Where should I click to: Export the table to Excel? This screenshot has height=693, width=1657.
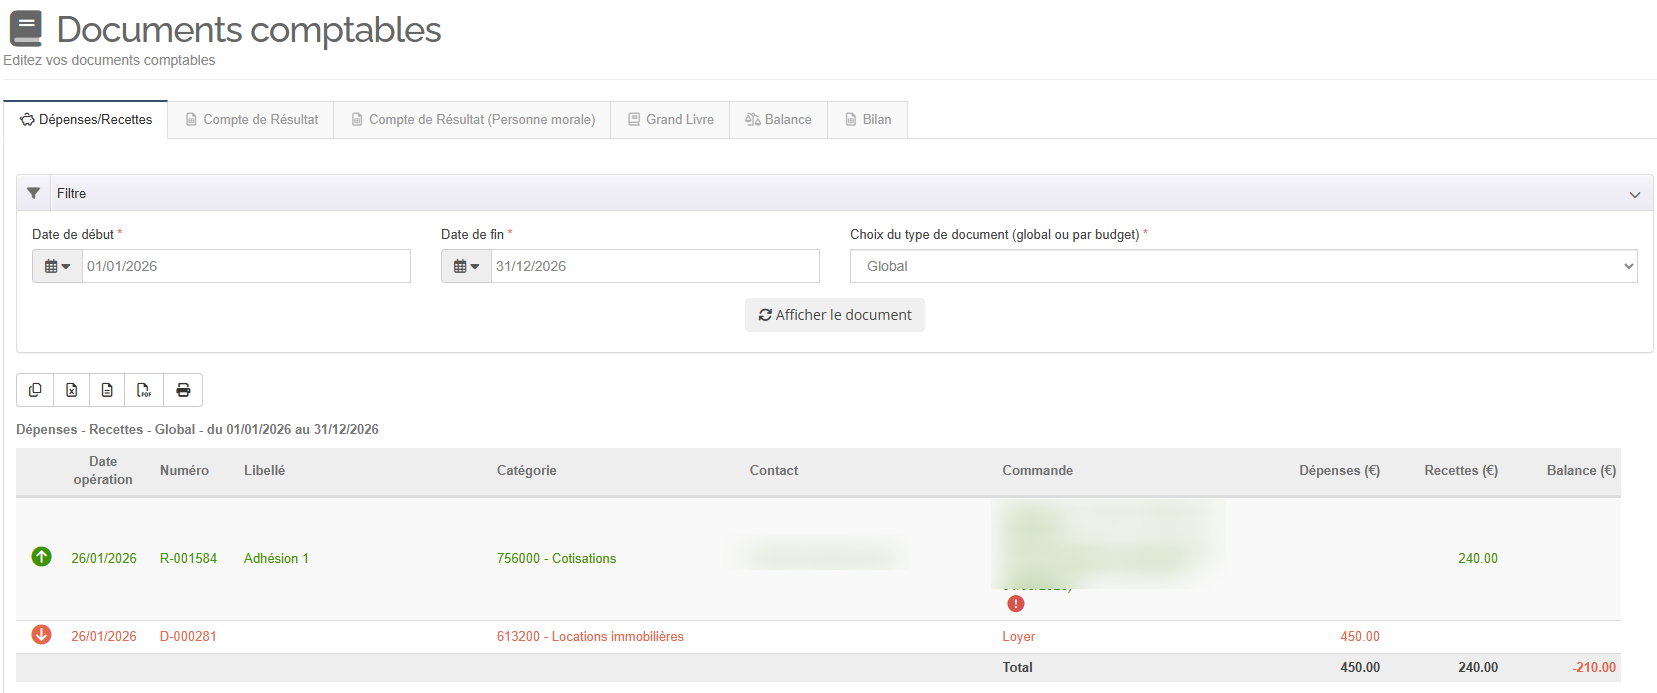click(x=72, y=390)
